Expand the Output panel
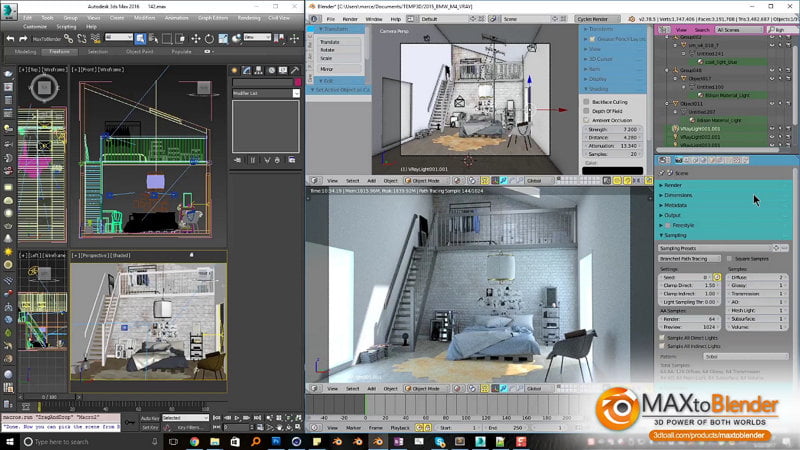The width and height of the screenshot is (800, 450). pyautogui.click(x=724, y=215)
